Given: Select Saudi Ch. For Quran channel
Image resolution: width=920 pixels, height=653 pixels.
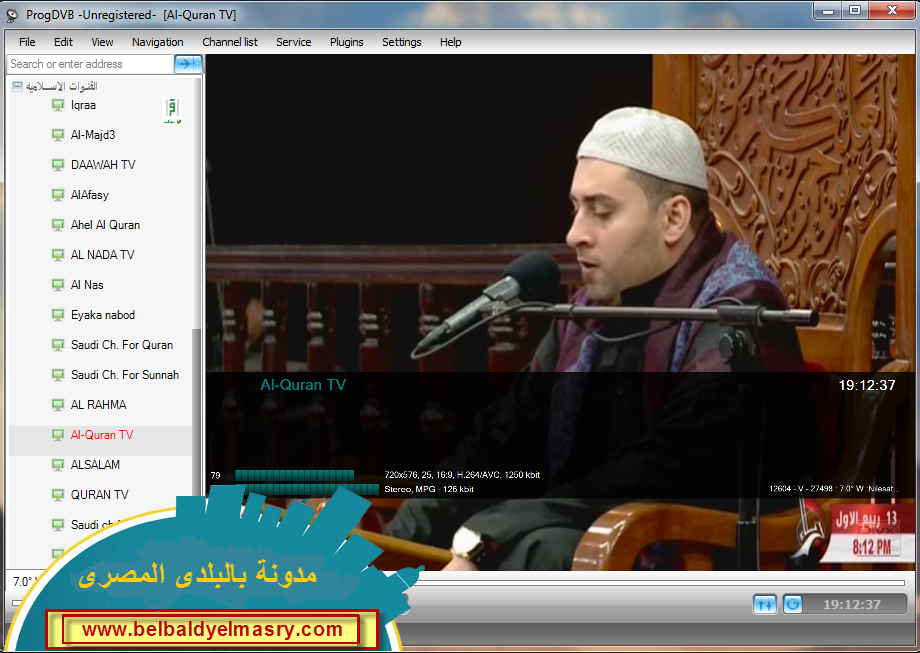Looking at the screenshot, I should (x=121, y=345).
